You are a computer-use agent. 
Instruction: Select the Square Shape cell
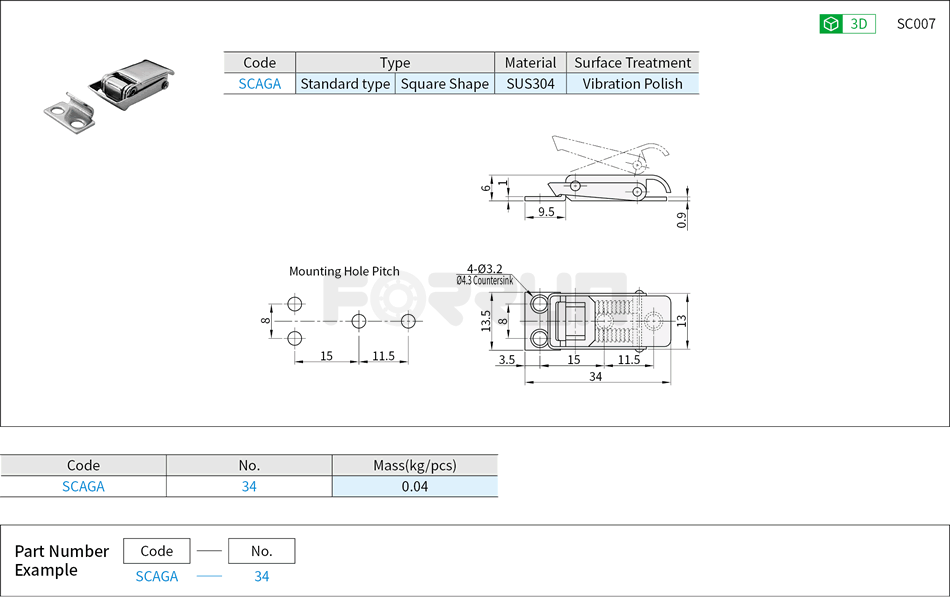[x=445, y=84]
